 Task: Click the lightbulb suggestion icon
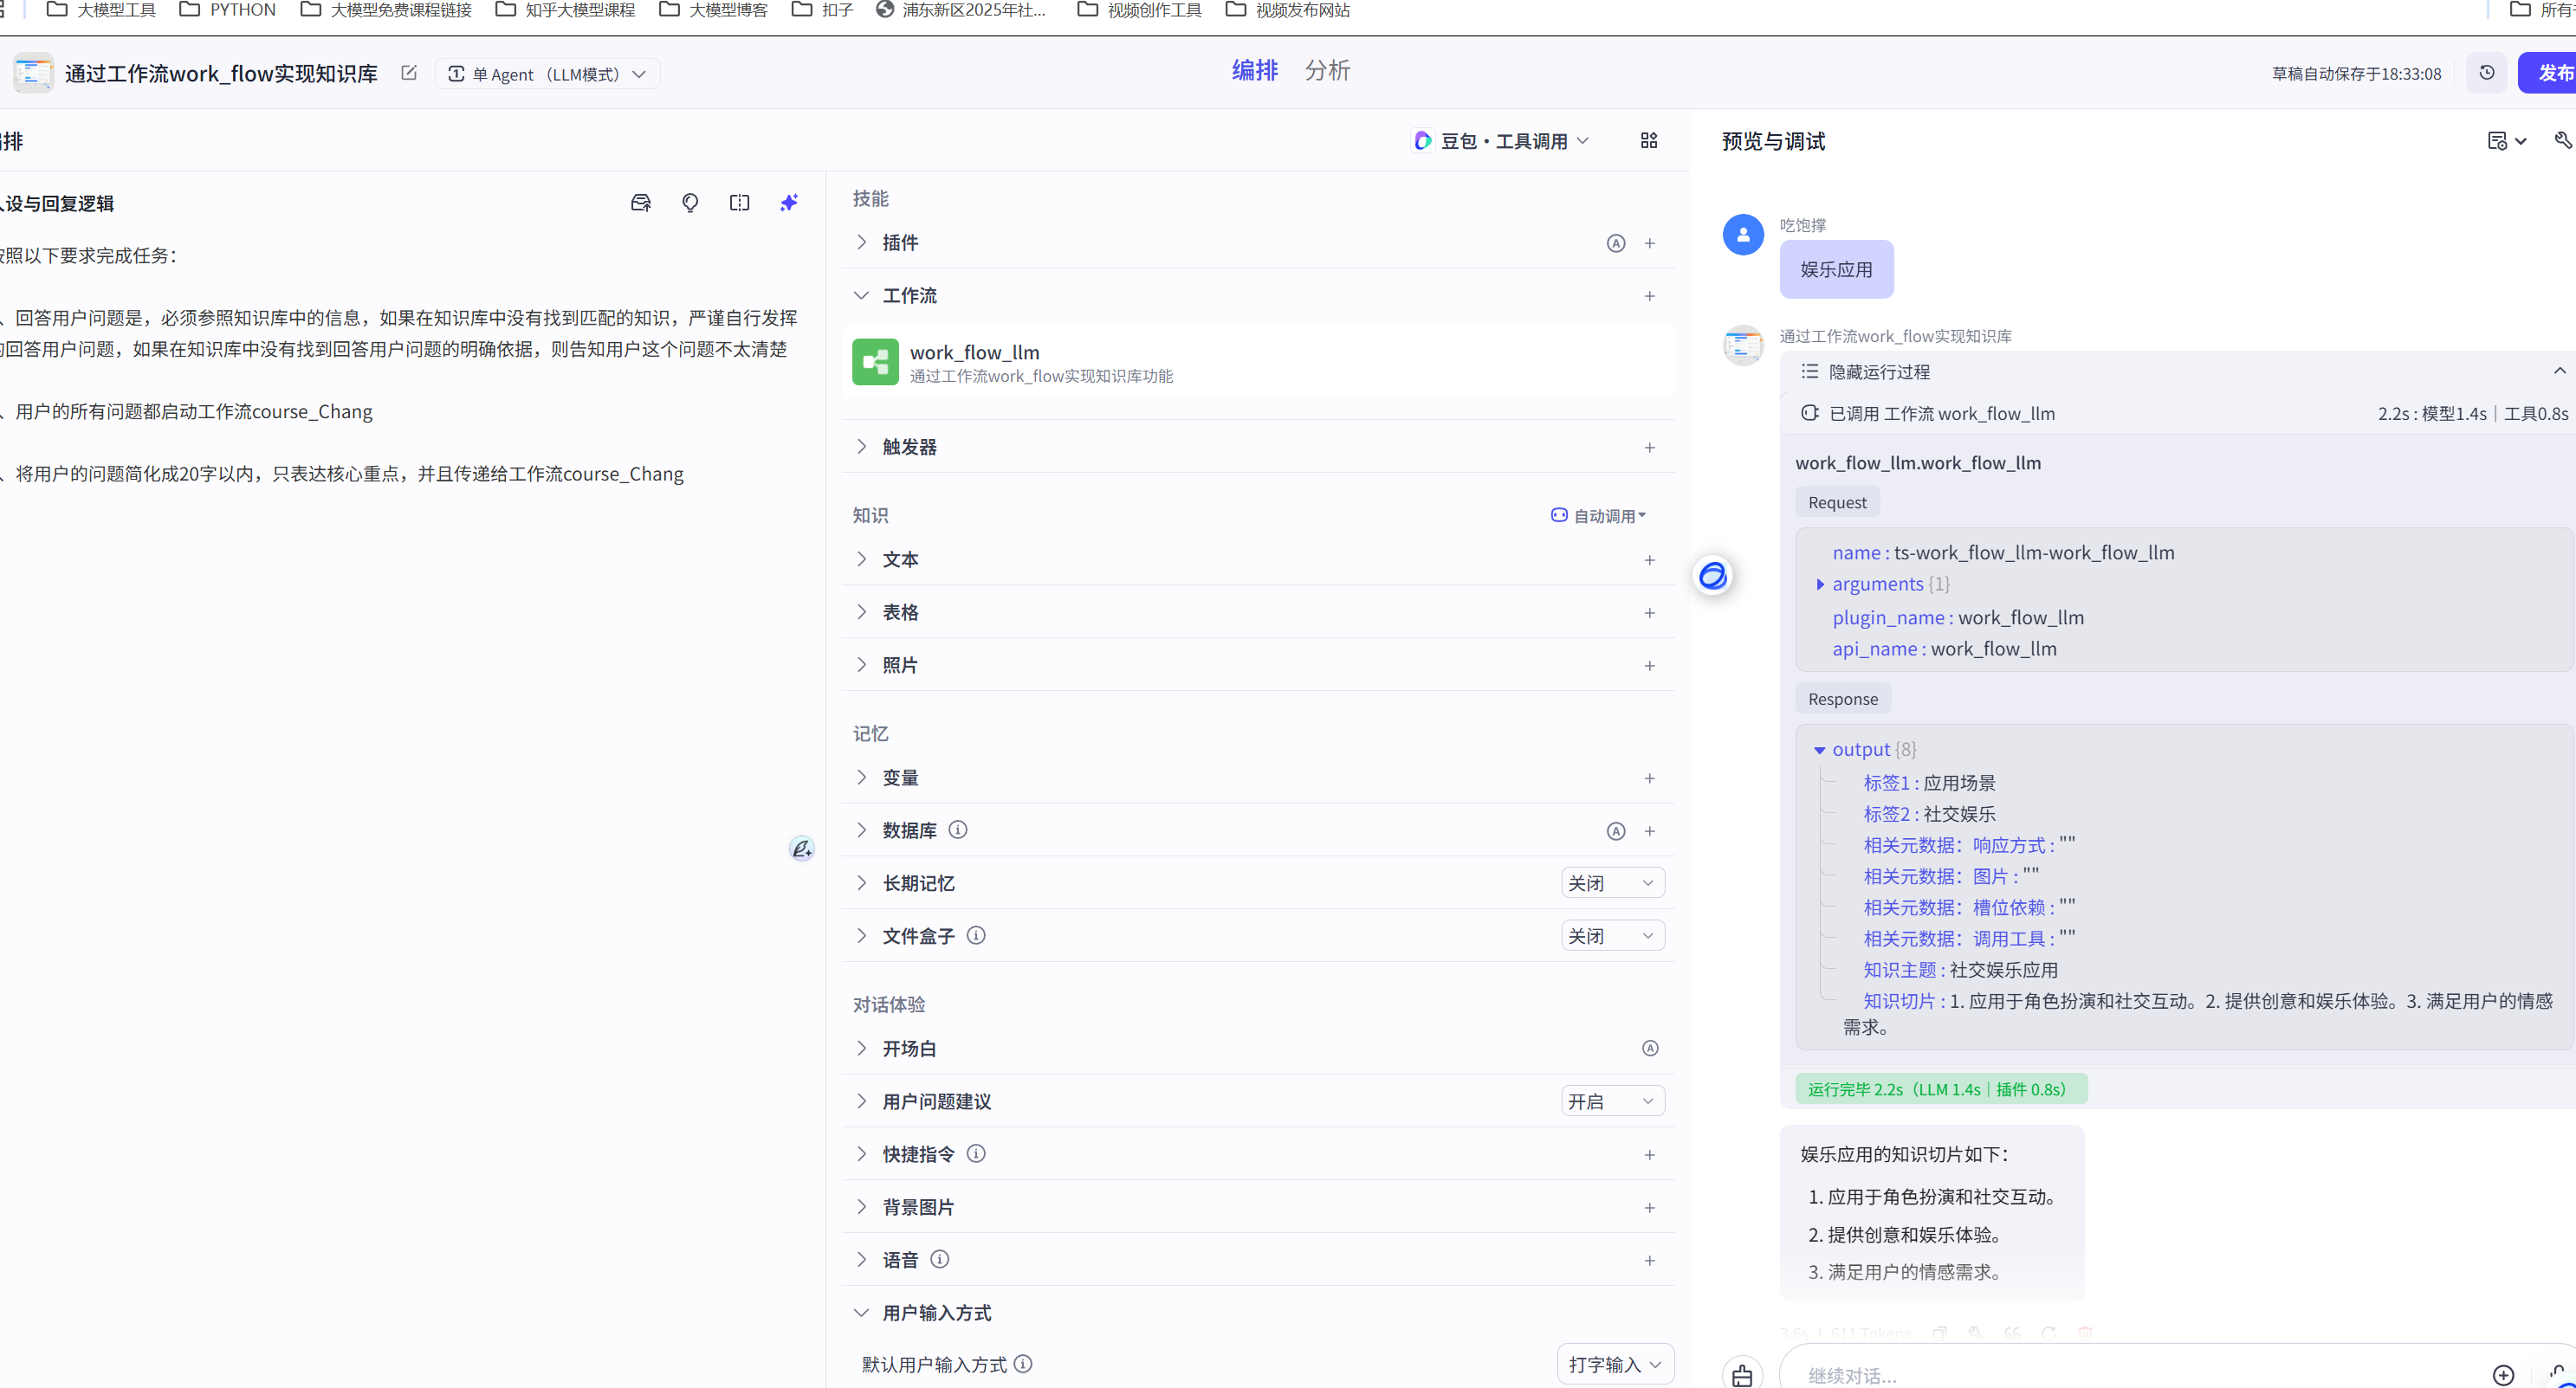click(x=690, y=203)
